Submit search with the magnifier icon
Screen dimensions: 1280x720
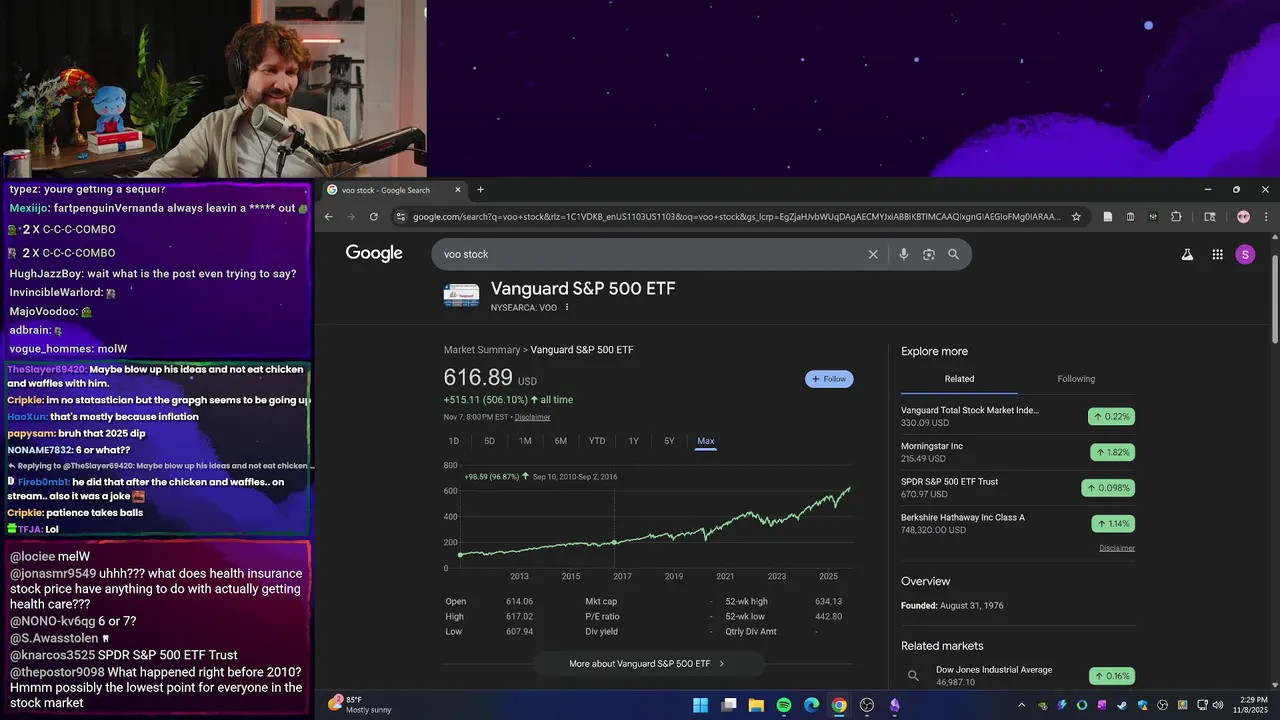tap(954, 254)
